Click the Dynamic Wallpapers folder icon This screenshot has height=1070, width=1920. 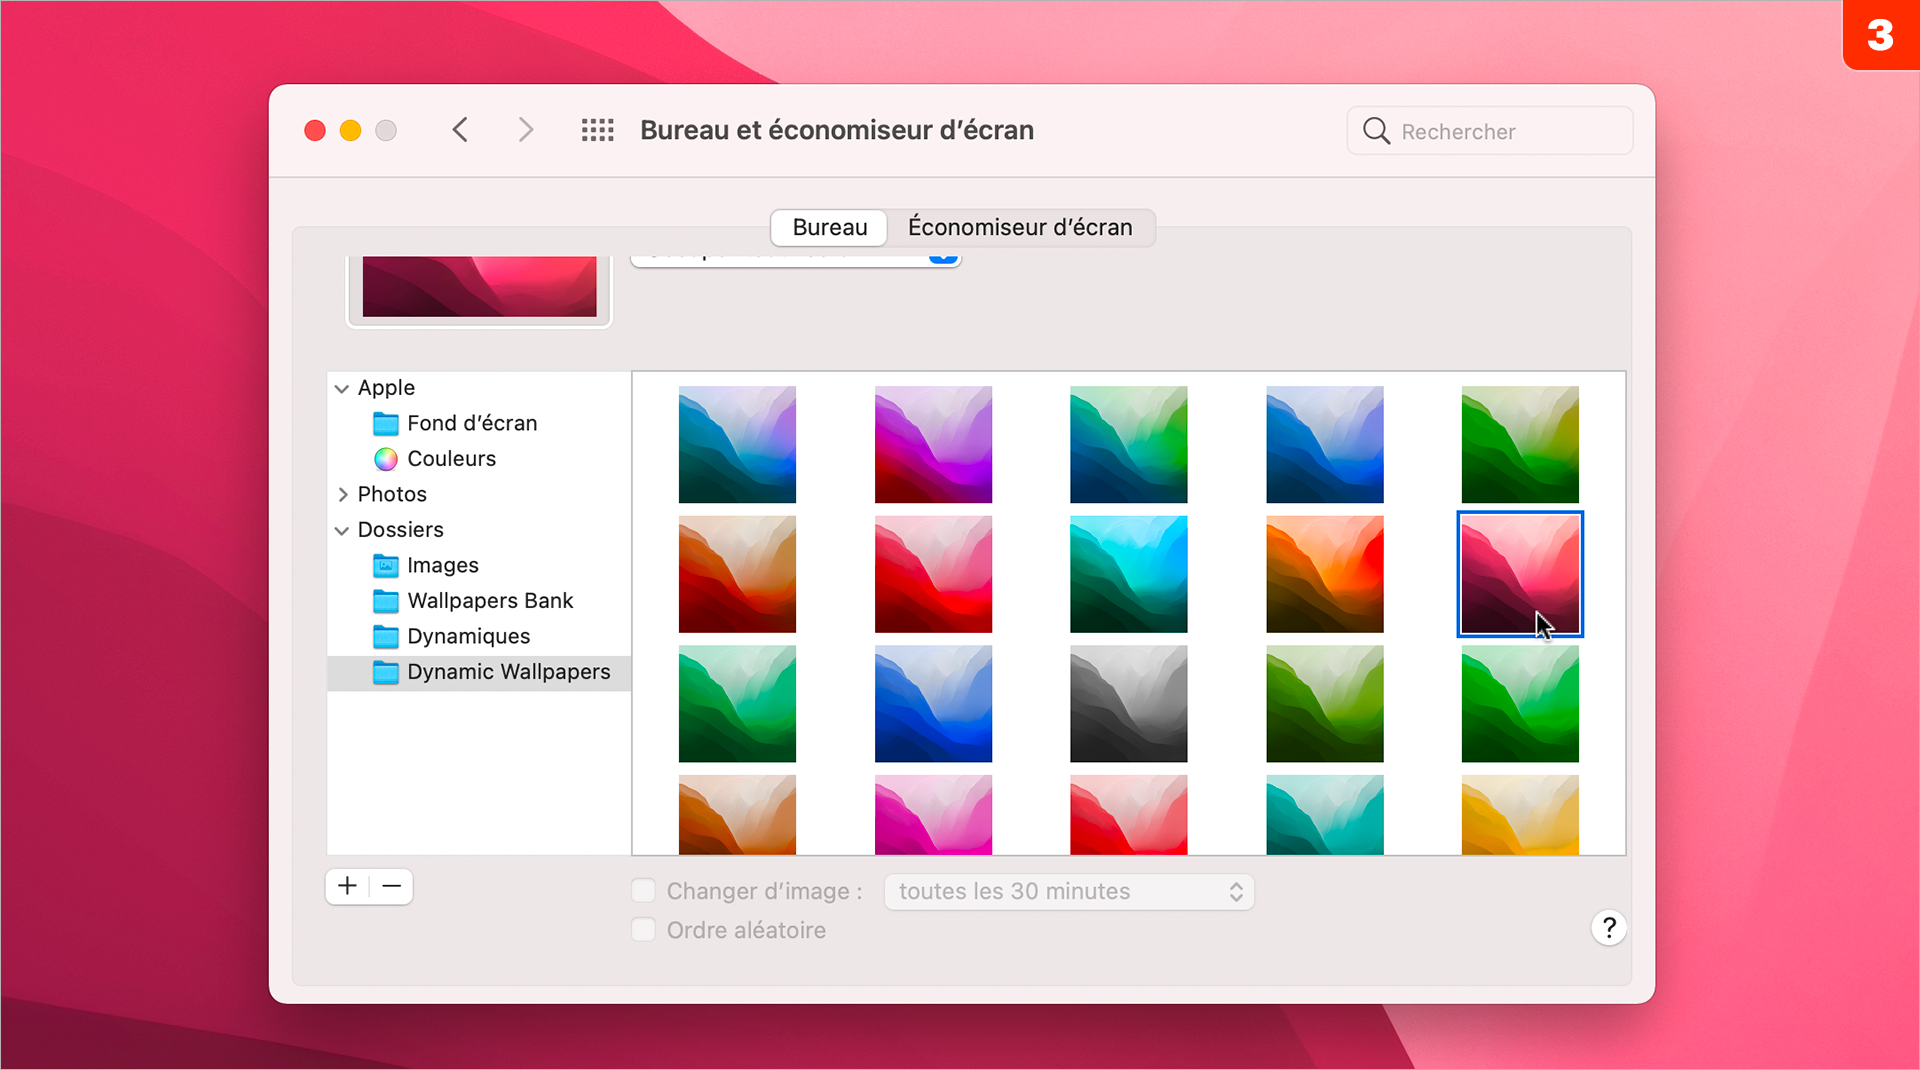tap(386, 672)
